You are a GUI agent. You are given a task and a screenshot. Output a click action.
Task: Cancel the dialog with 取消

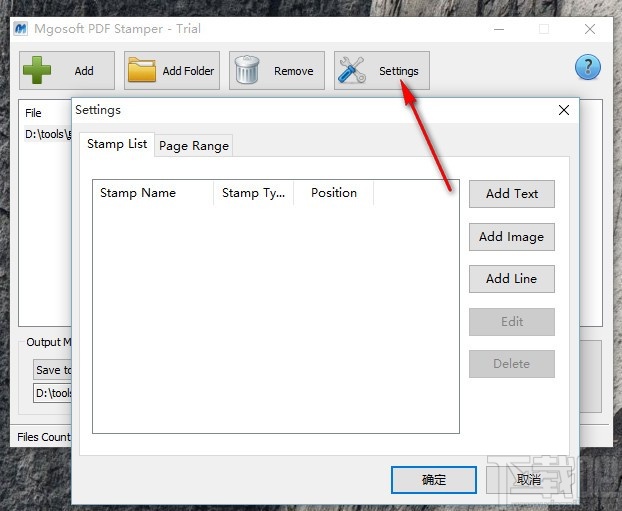tap(529, 480)
